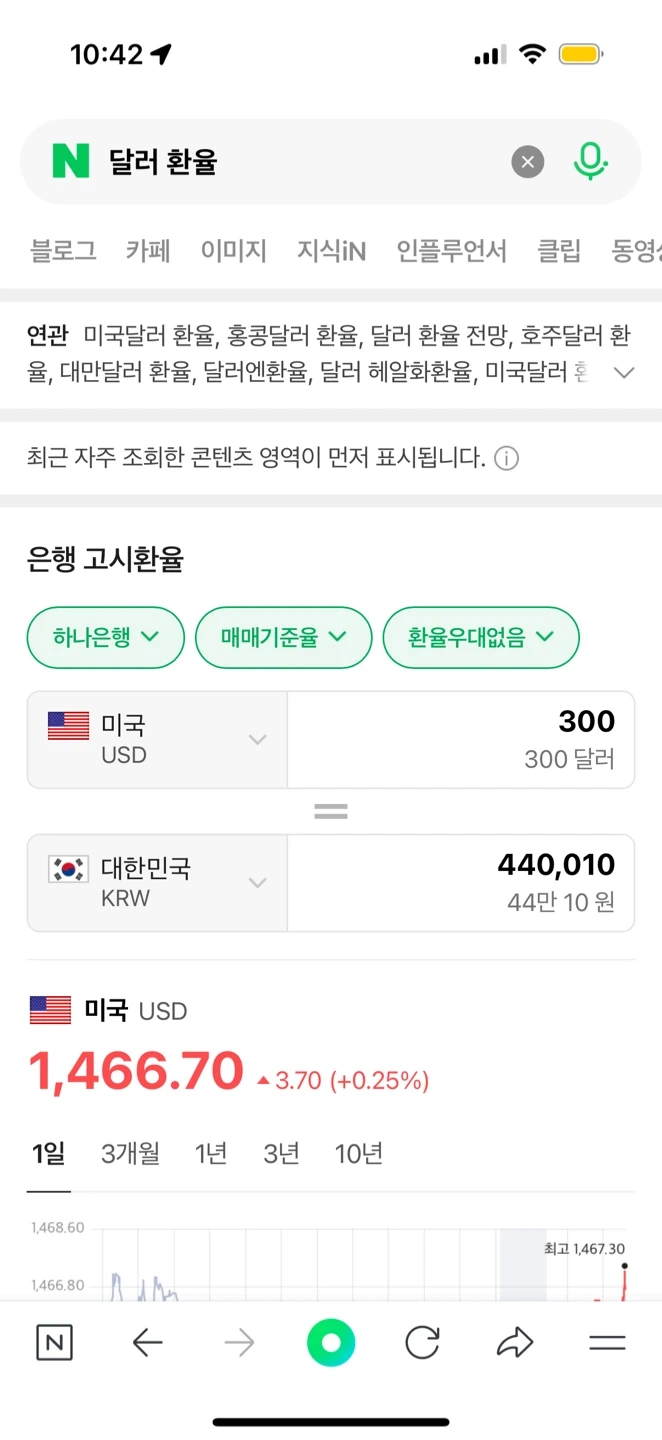
Task: Open sharing options via the share icon
Action: (515, 1343)
